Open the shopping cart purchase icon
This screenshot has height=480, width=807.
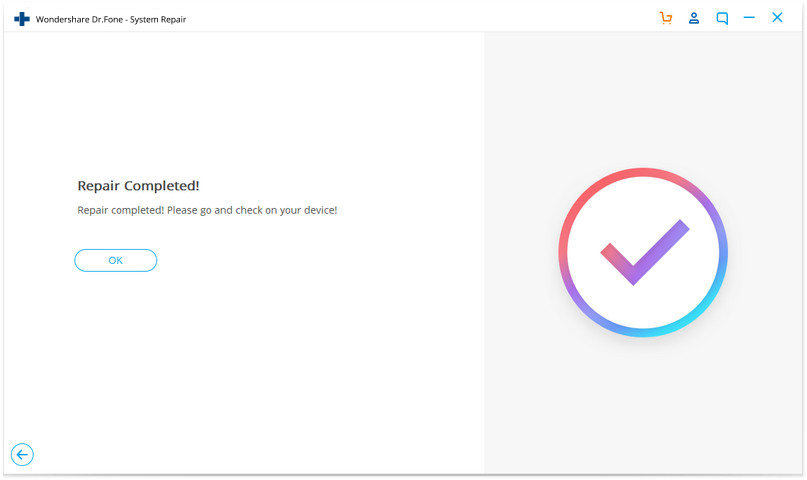point(666,18)
